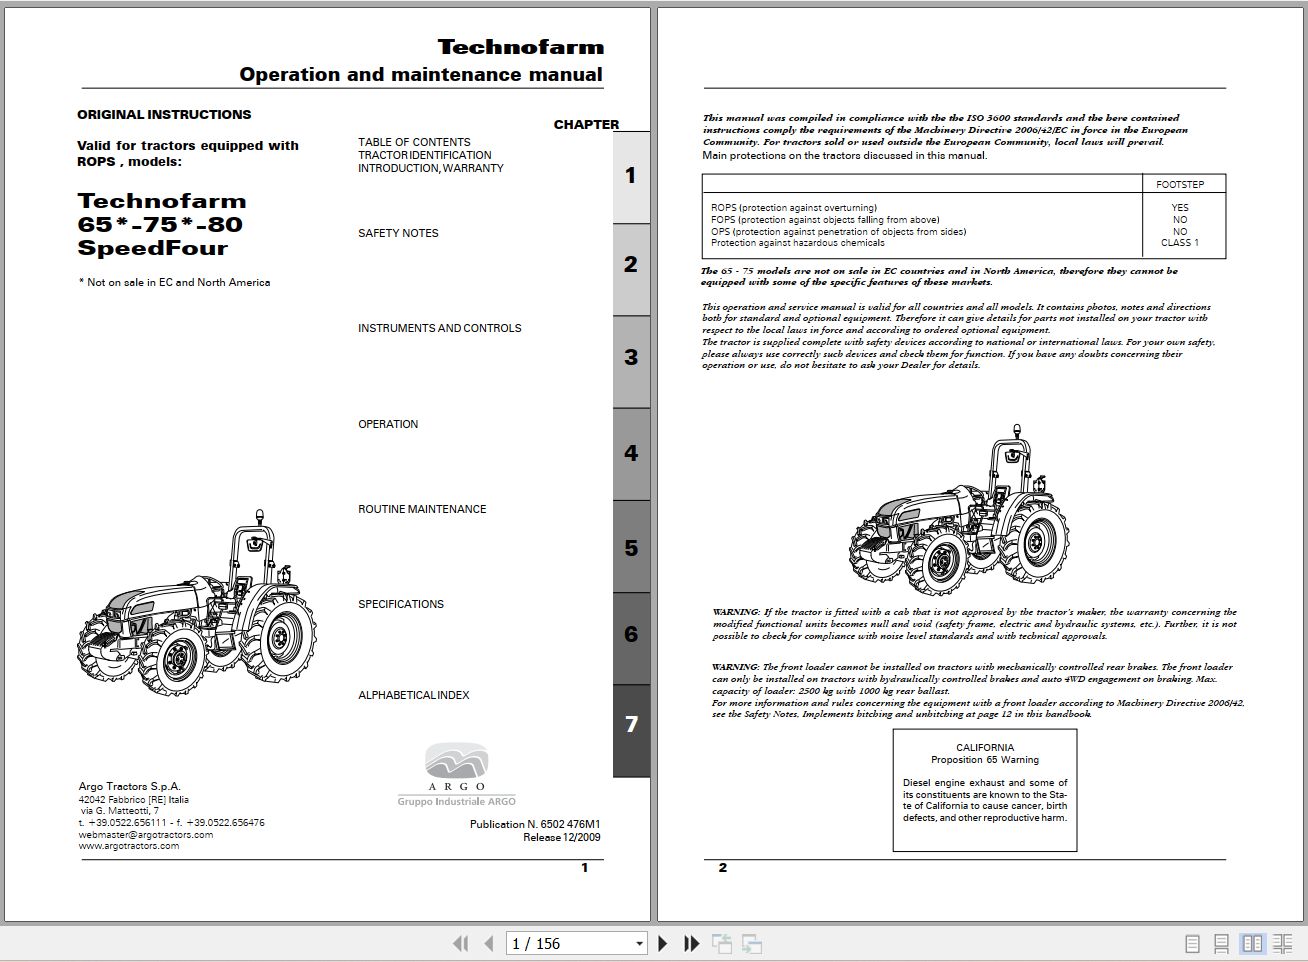Click INSTRUMENTS AND CONTROLS entry
1308x962 pixels.
pyautogui.click(x=440, y=328)
